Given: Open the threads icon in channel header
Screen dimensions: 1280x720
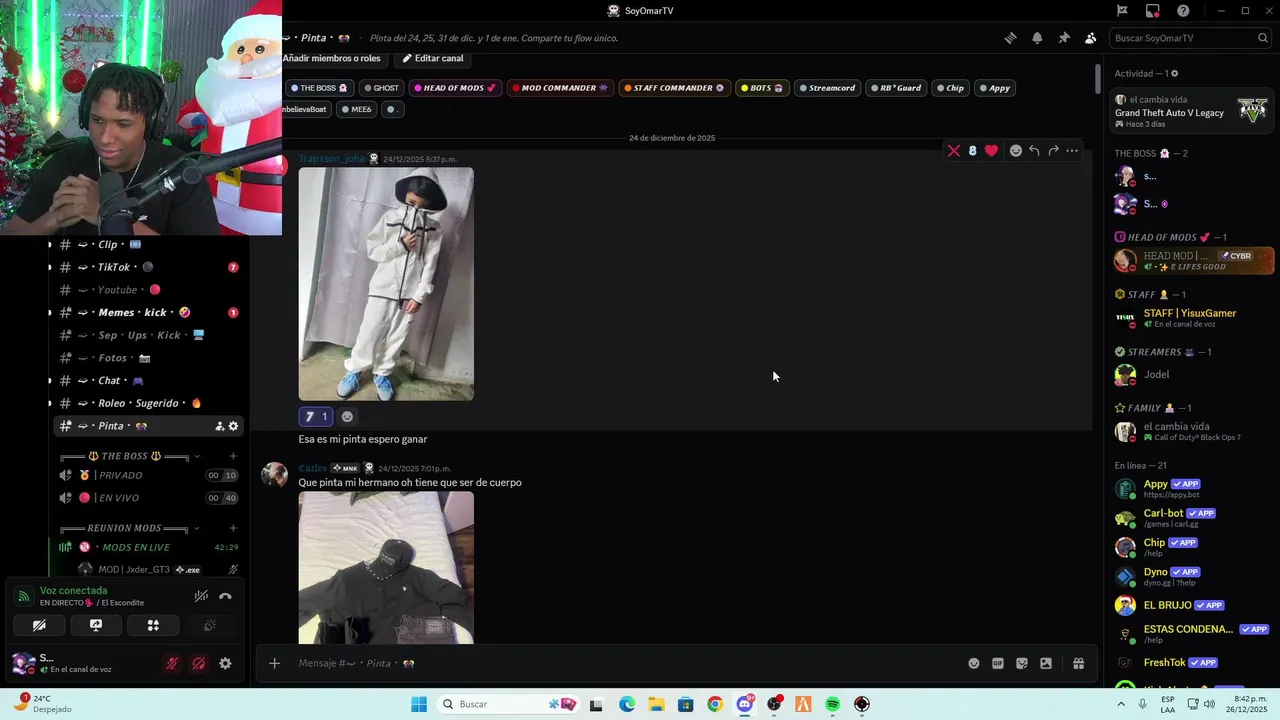Looking at the screenshot, I should tap(1010, 38).
